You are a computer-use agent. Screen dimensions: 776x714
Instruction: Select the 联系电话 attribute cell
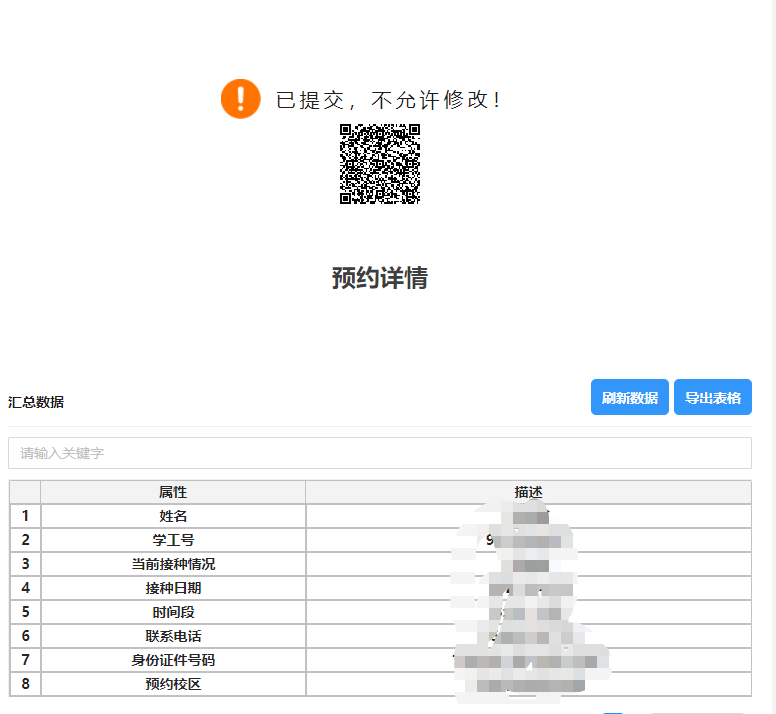173,636
